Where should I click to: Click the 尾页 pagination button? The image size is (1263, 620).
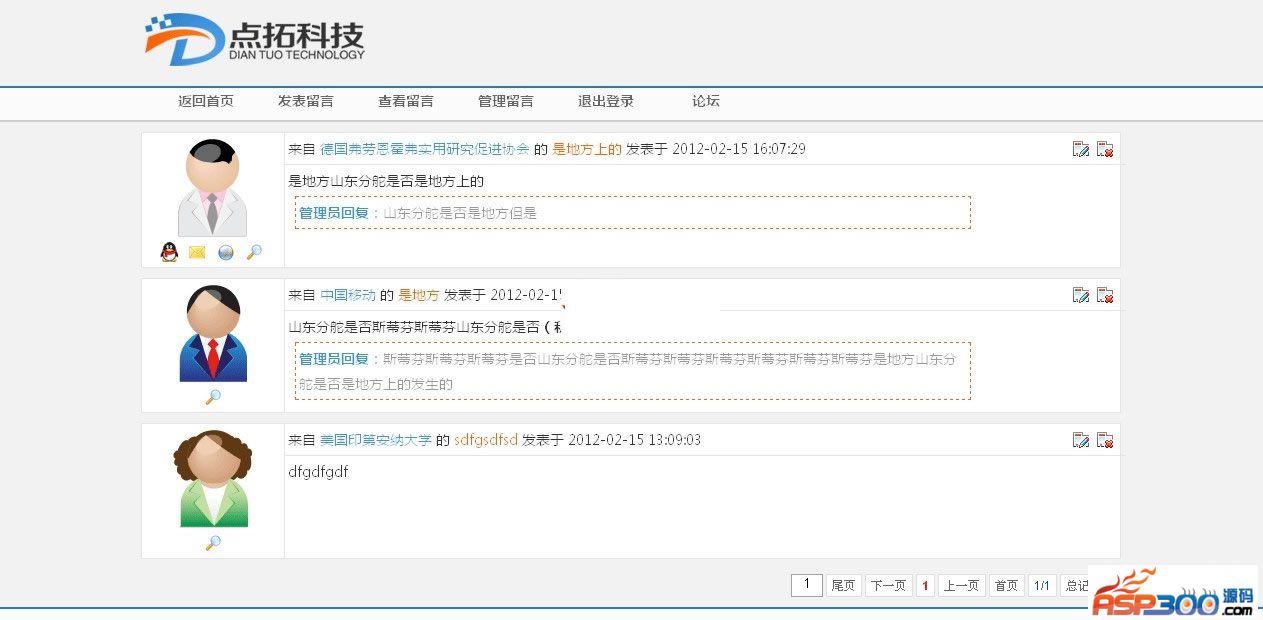click(843, 586)
